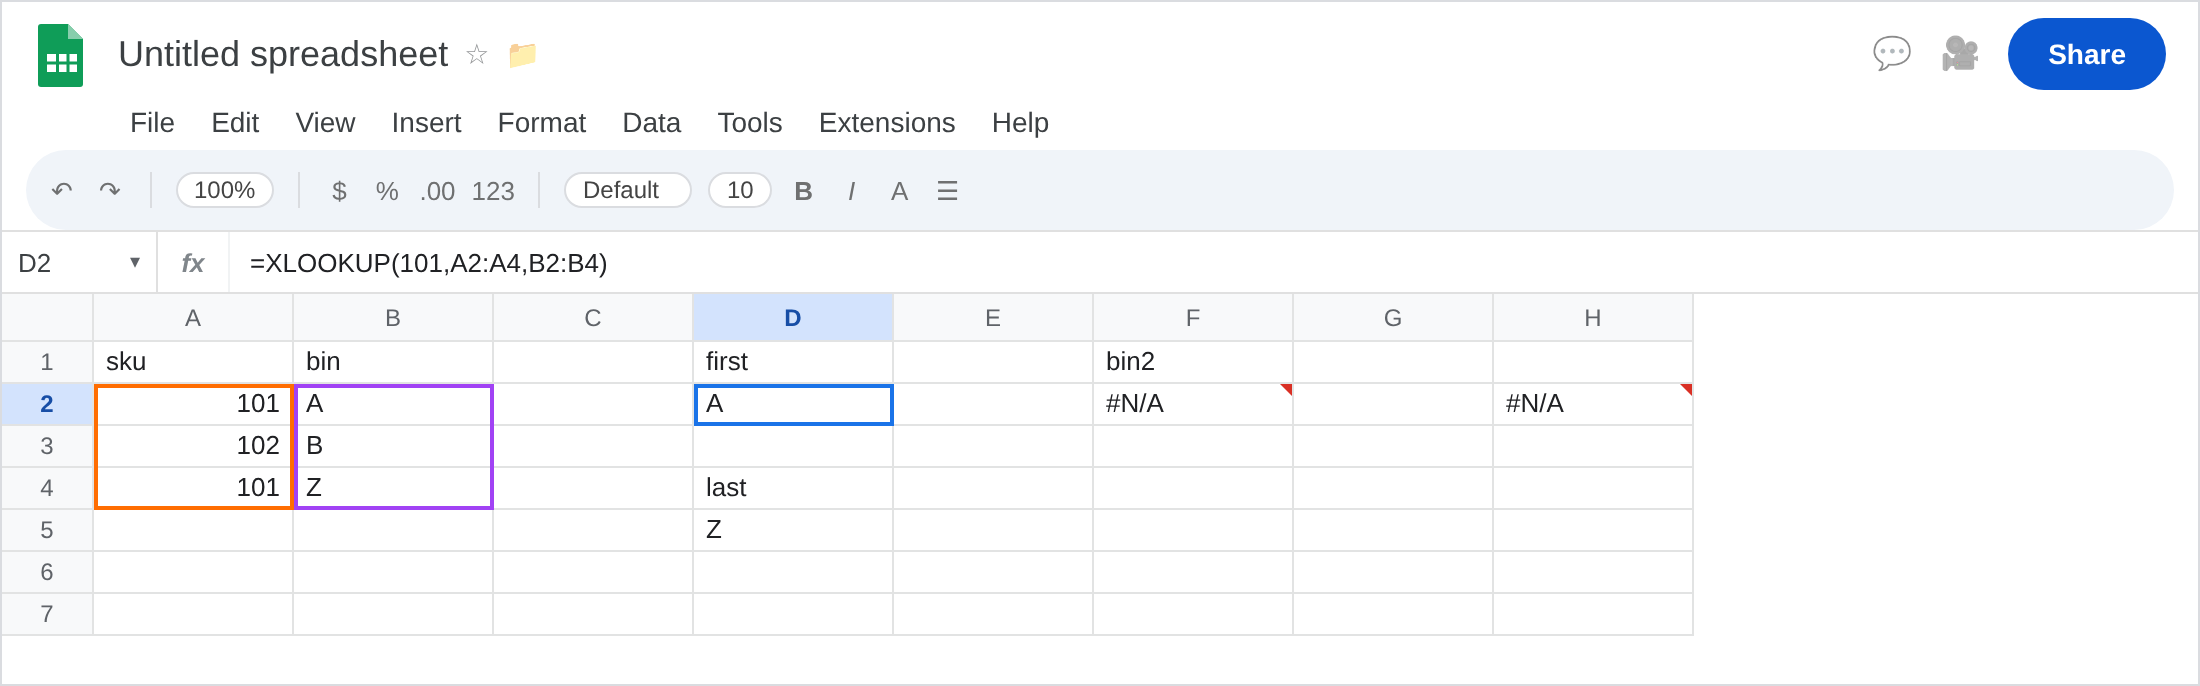This screenshot has width=2200, height=686.
Task: Open the comment history icon
Action: tap(1892, 54)
